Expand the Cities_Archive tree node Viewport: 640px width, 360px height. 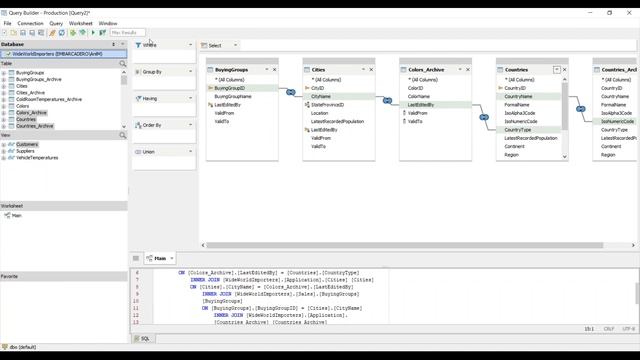point(4,93)
